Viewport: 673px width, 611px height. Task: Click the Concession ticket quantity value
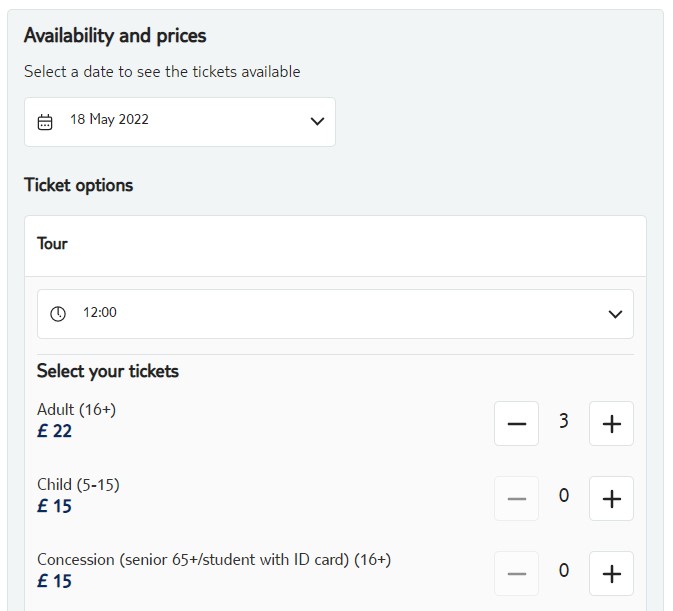[x=564, y=571]
